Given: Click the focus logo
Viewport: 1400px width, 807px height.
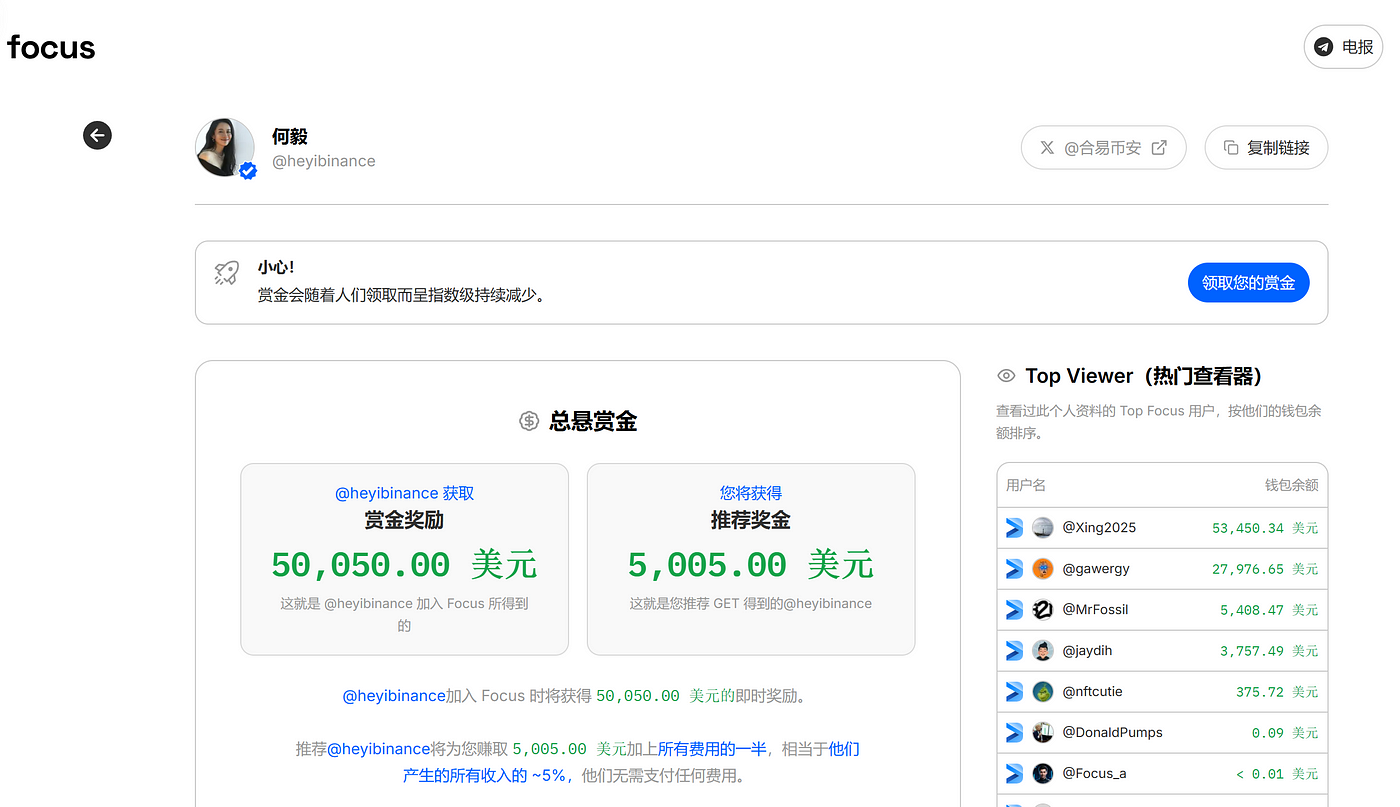Looking at the screenshot, I should click(51, 47).
